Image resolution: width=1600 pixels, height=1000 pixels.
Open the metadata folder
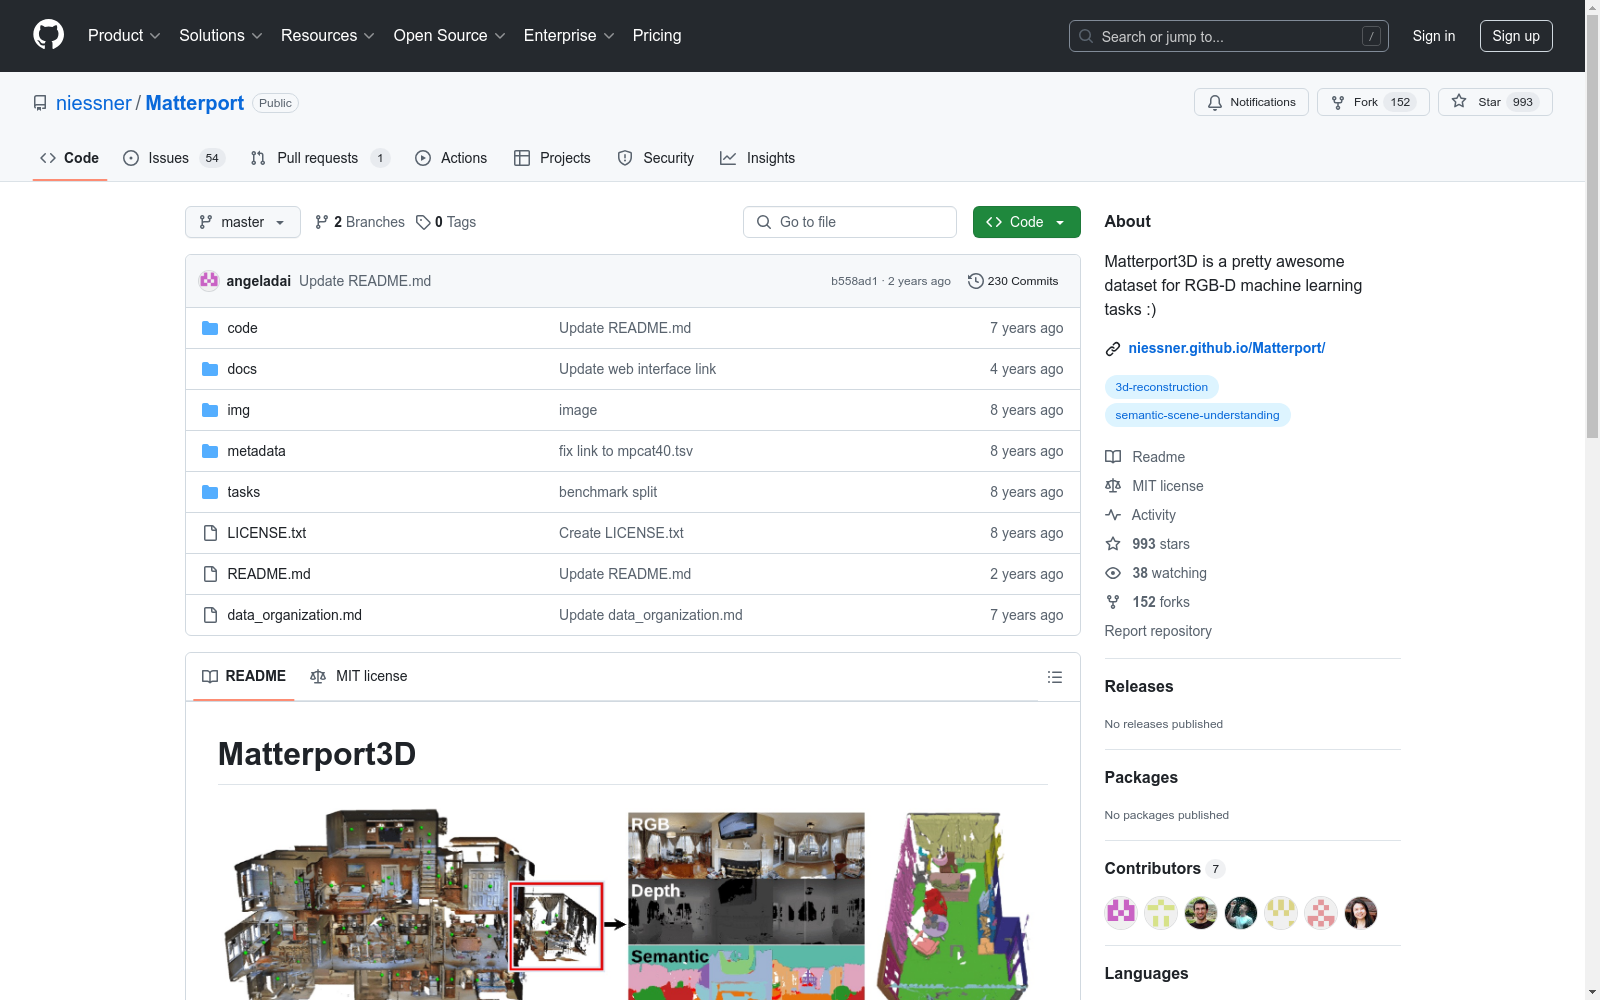point(256,451)
